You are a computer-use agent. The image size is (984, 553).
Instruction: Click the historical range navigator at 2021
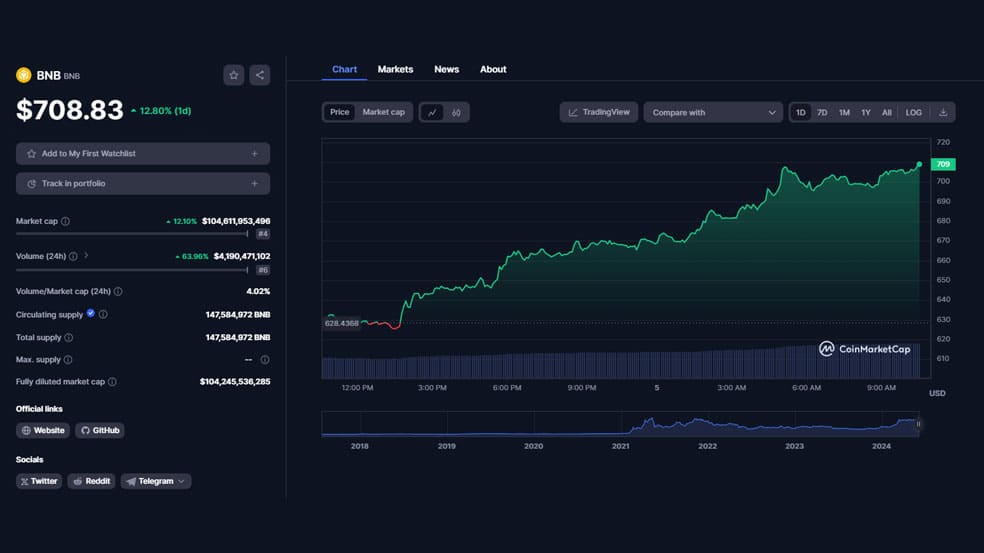pos(621,424)
